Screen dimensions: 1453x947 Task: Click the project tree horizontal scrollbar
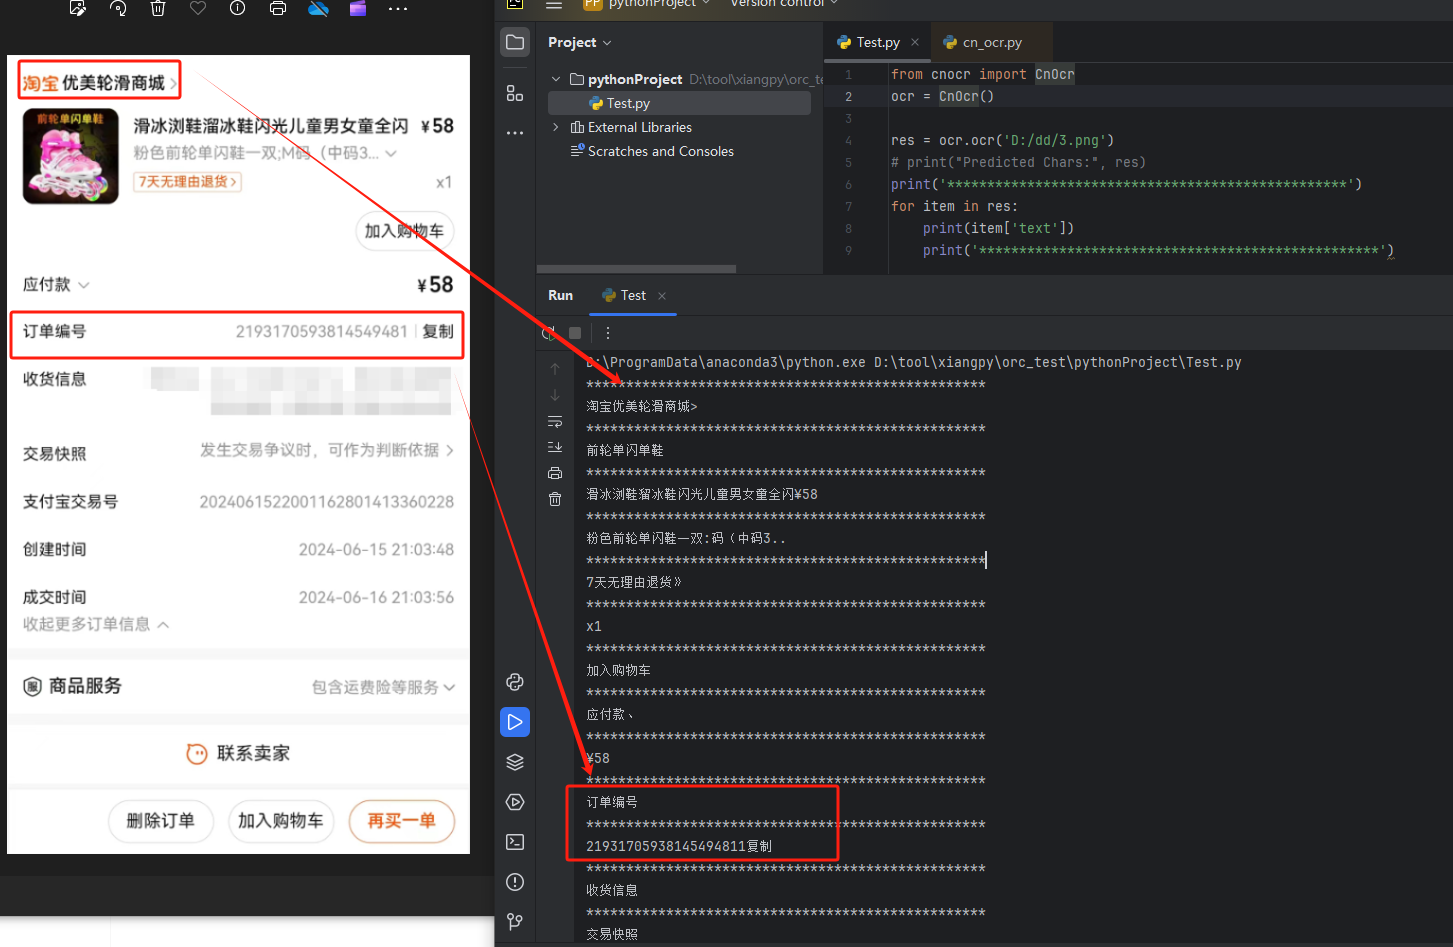coord(636,269)
